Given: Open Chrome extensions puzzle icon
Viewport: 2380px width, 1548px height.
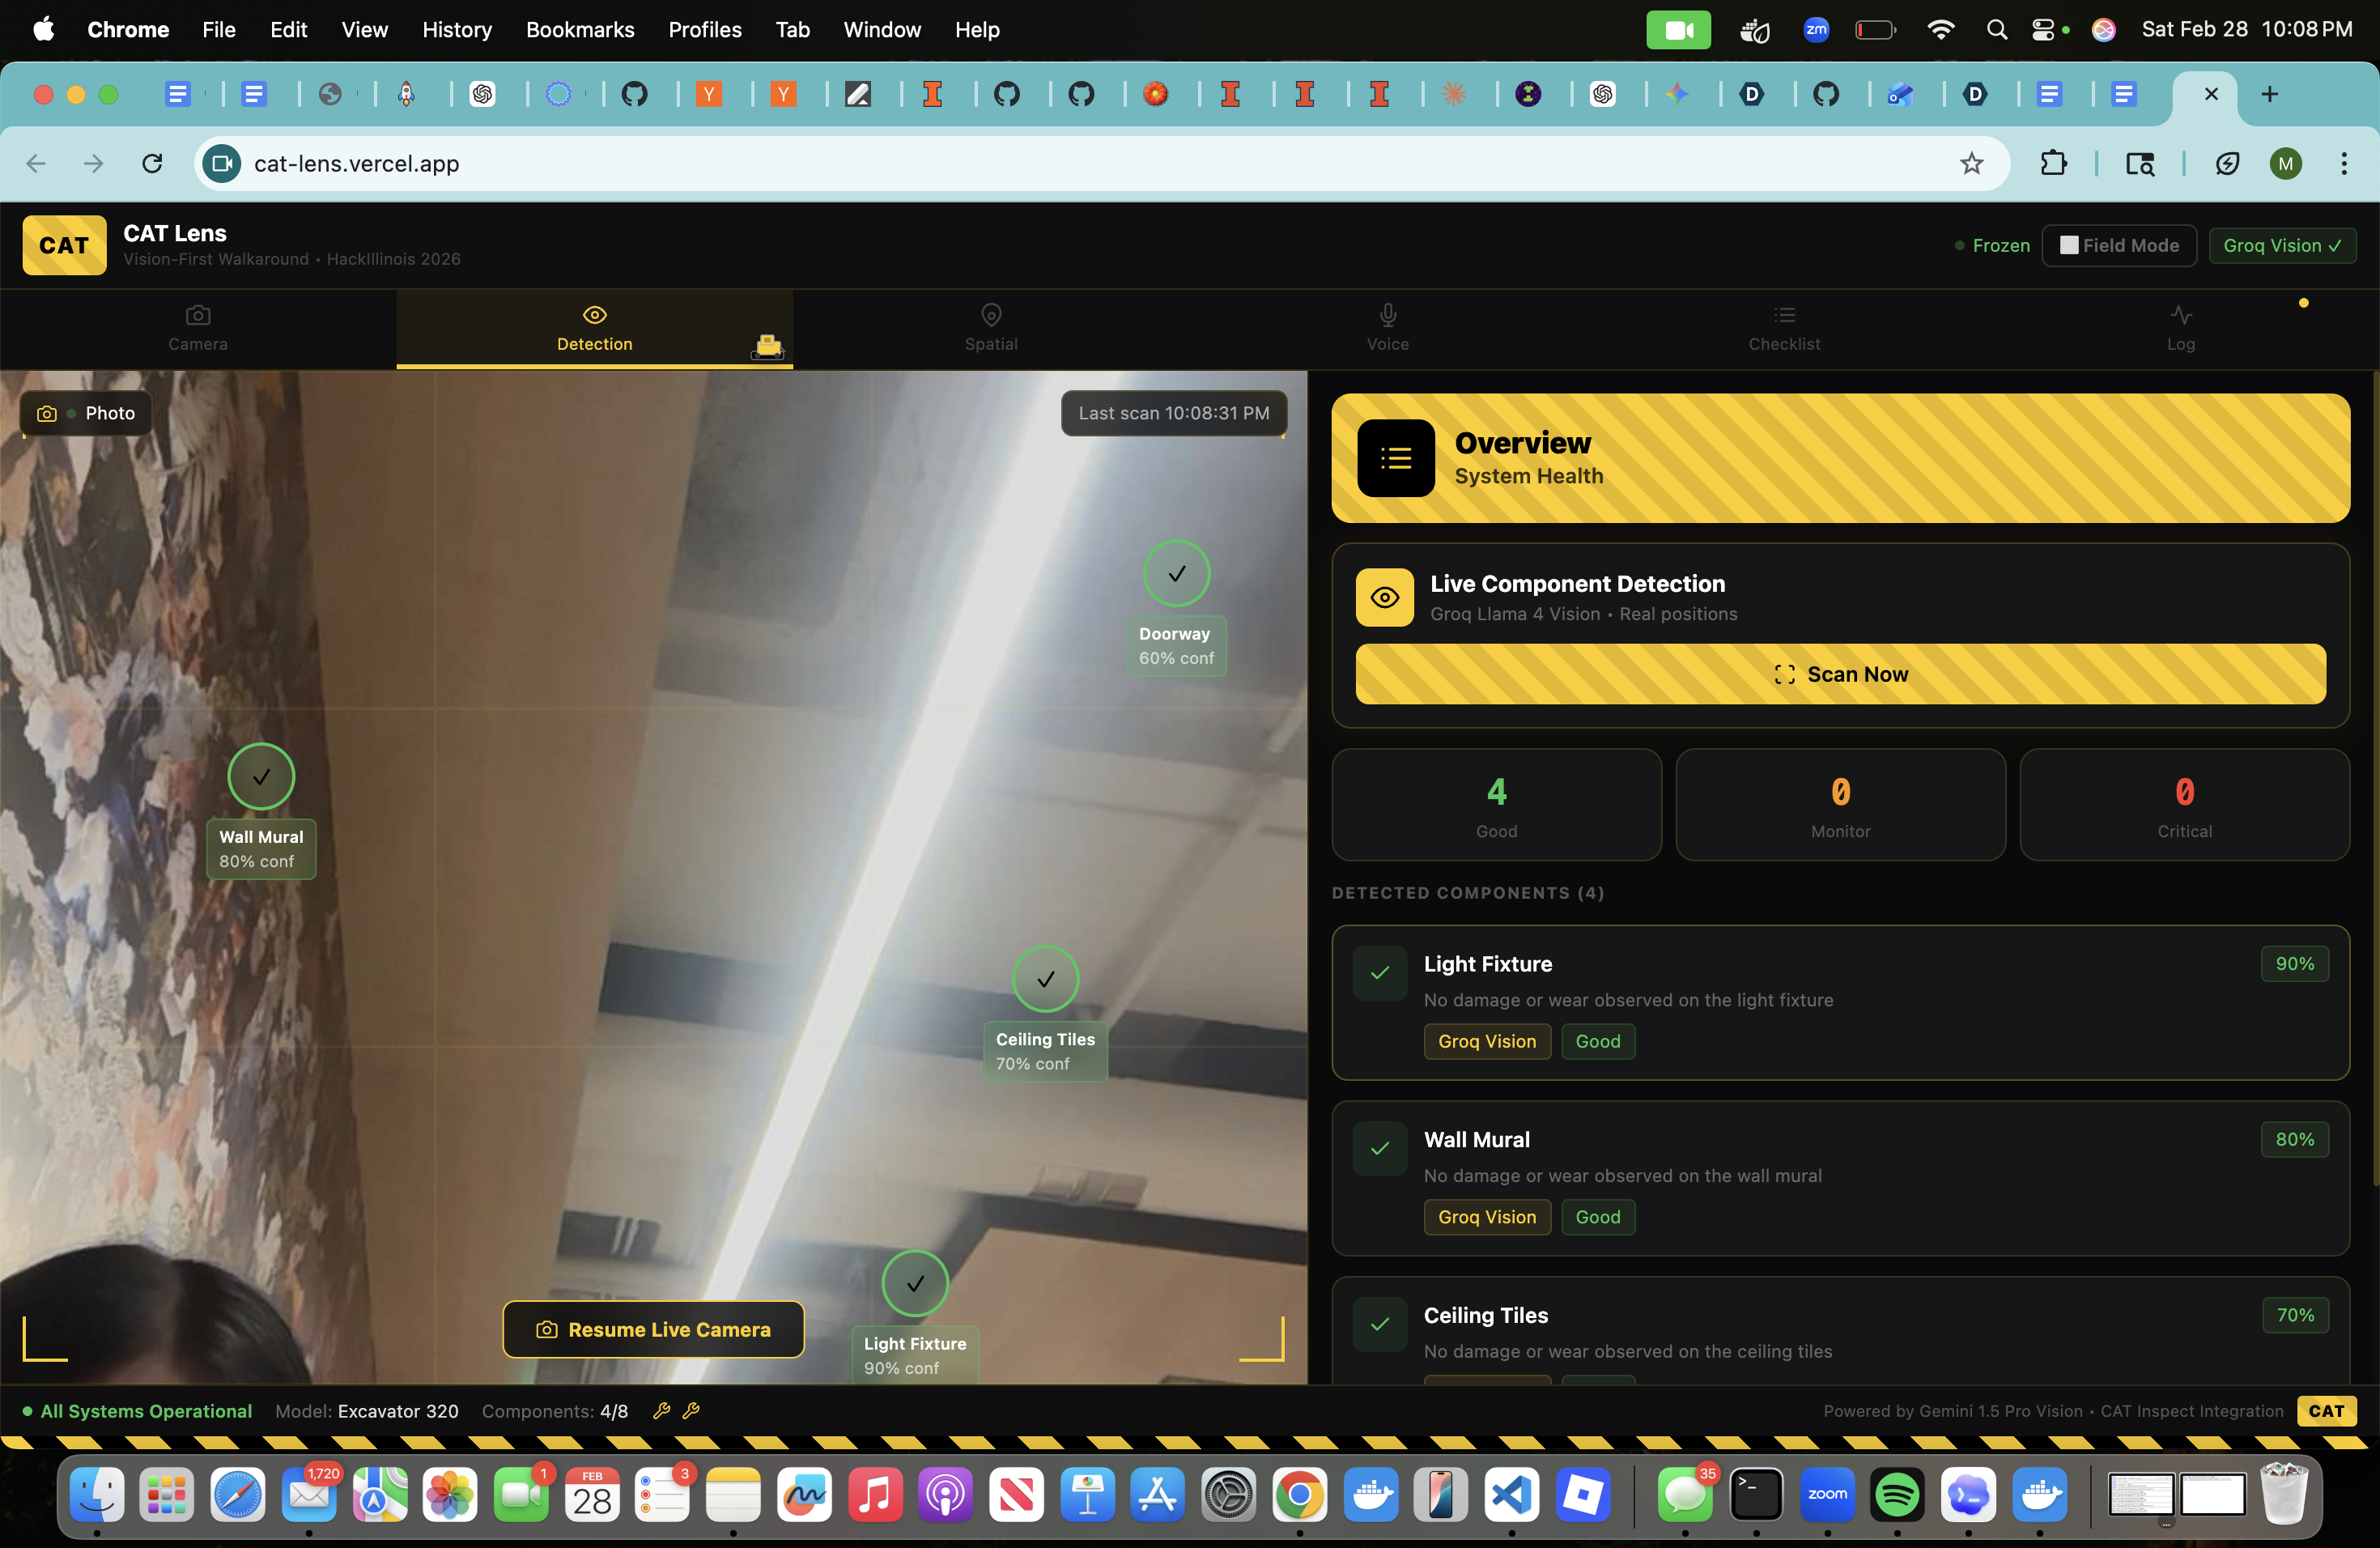Looking at the screenshot, I should pyautogui.click(x=2052, y=163).
